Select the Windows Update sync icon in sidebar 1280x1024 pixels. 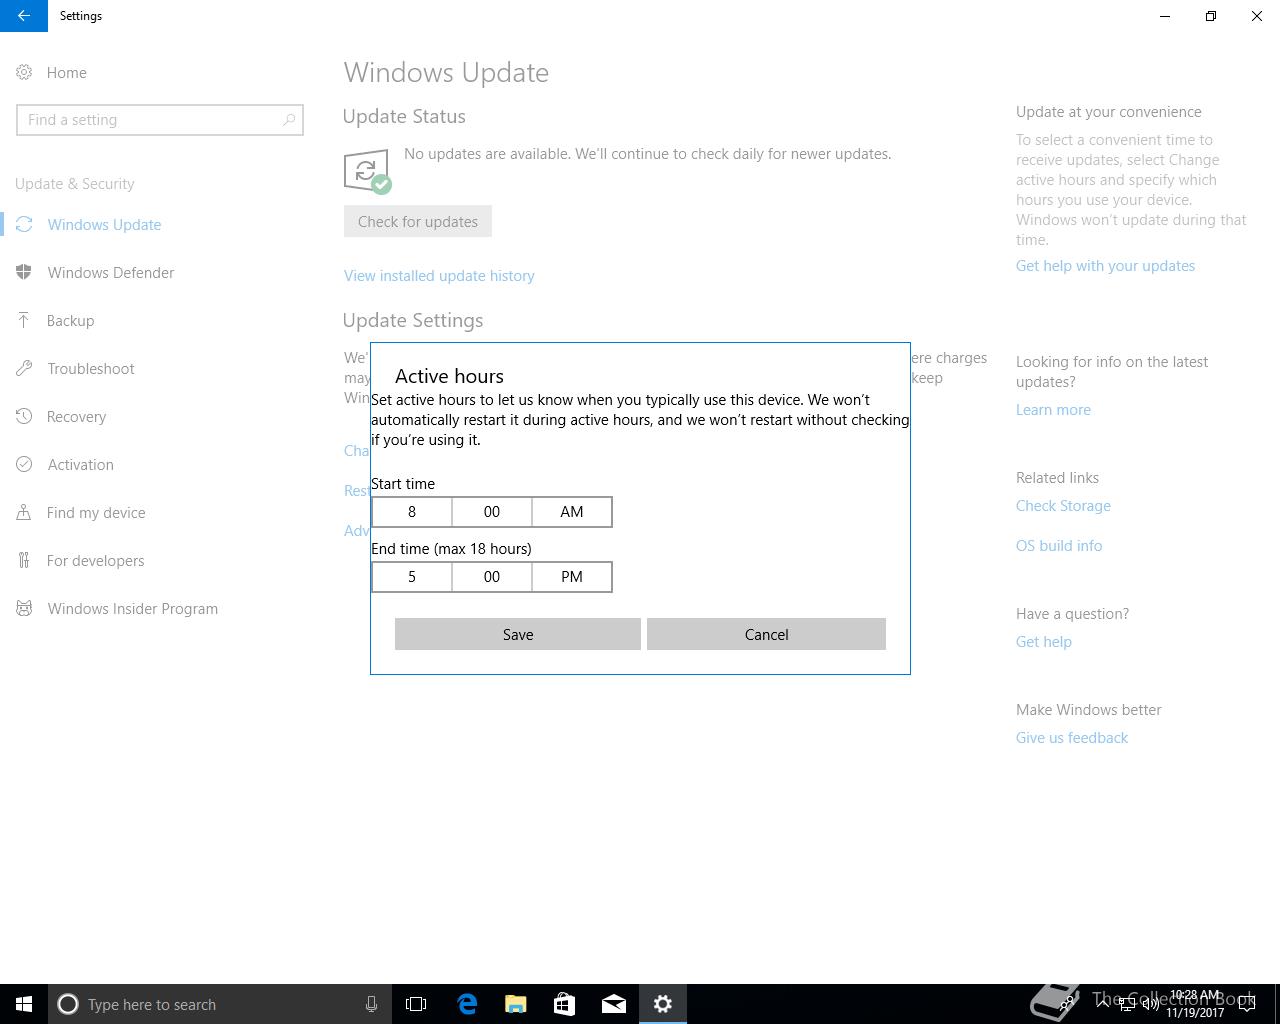[x=24, y=224]
